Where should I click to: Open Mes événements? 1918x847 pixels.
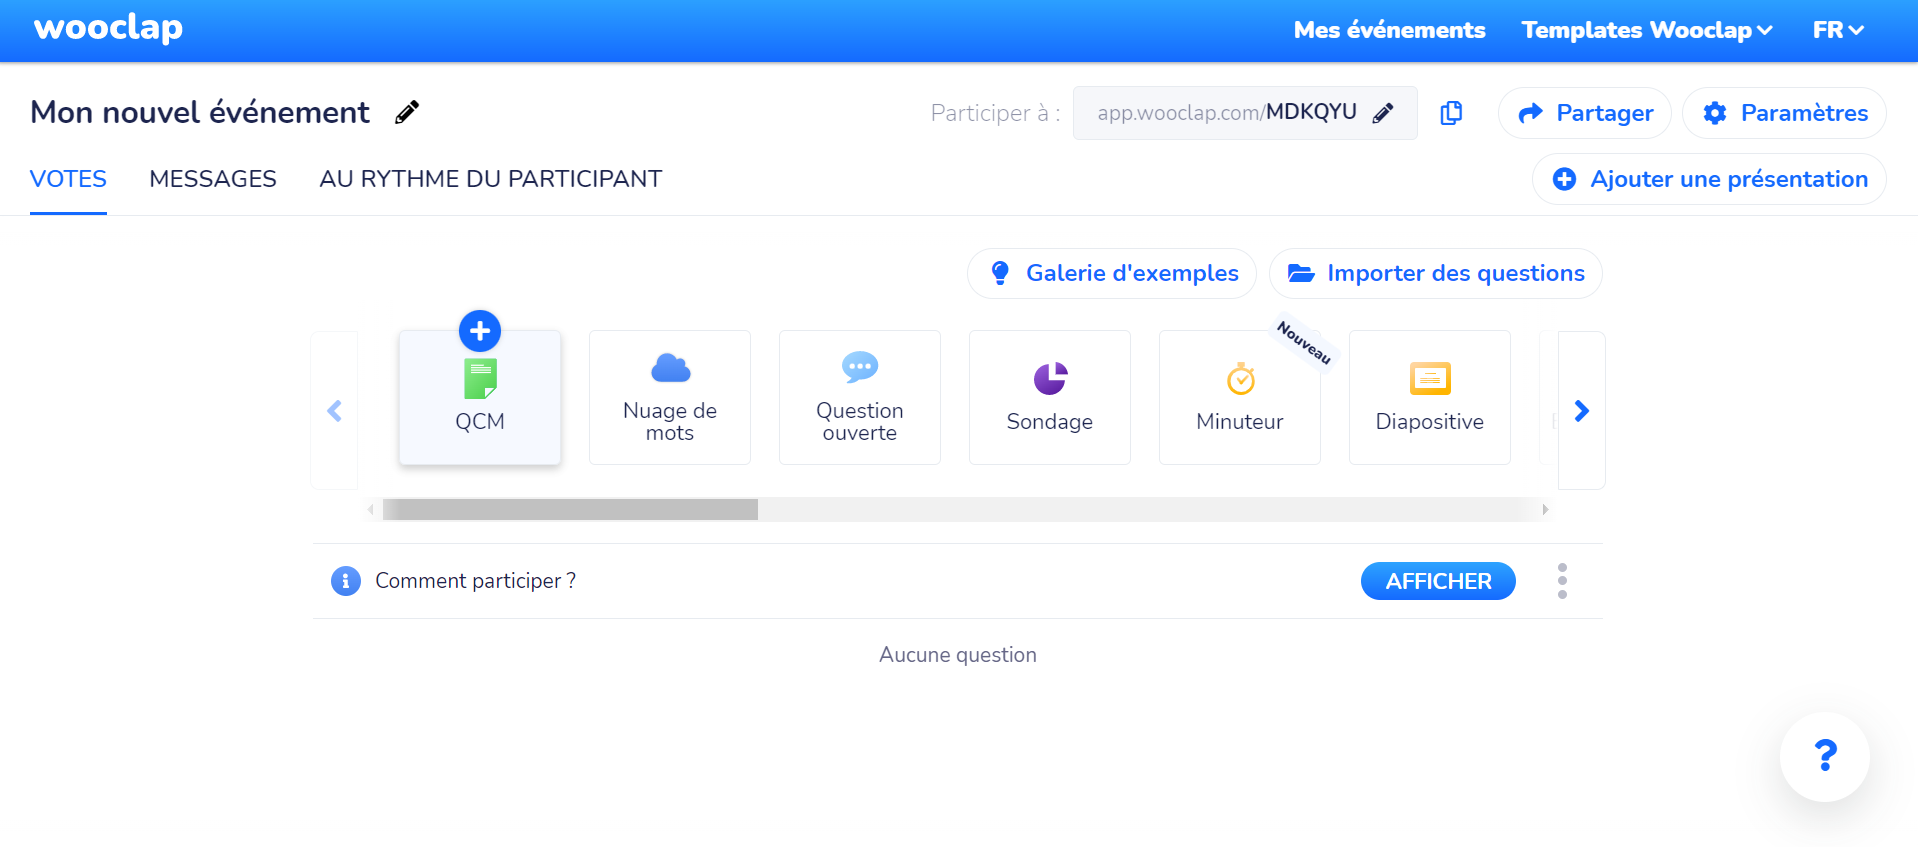(x=1389, y=30)
